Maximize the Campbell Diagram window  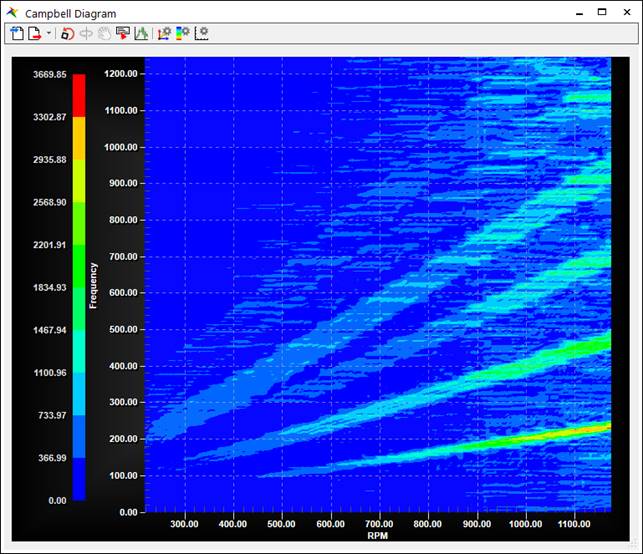(x=602, y=13)
